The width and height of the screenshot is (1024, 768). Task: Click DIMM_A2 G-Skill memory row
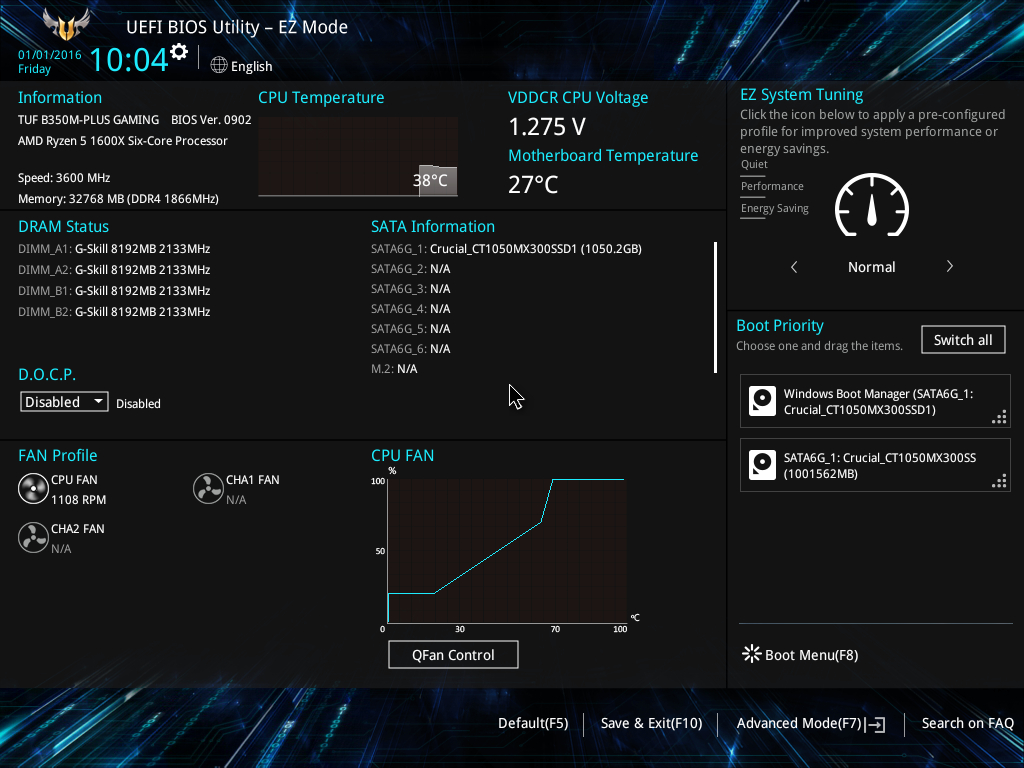point(114,270)
